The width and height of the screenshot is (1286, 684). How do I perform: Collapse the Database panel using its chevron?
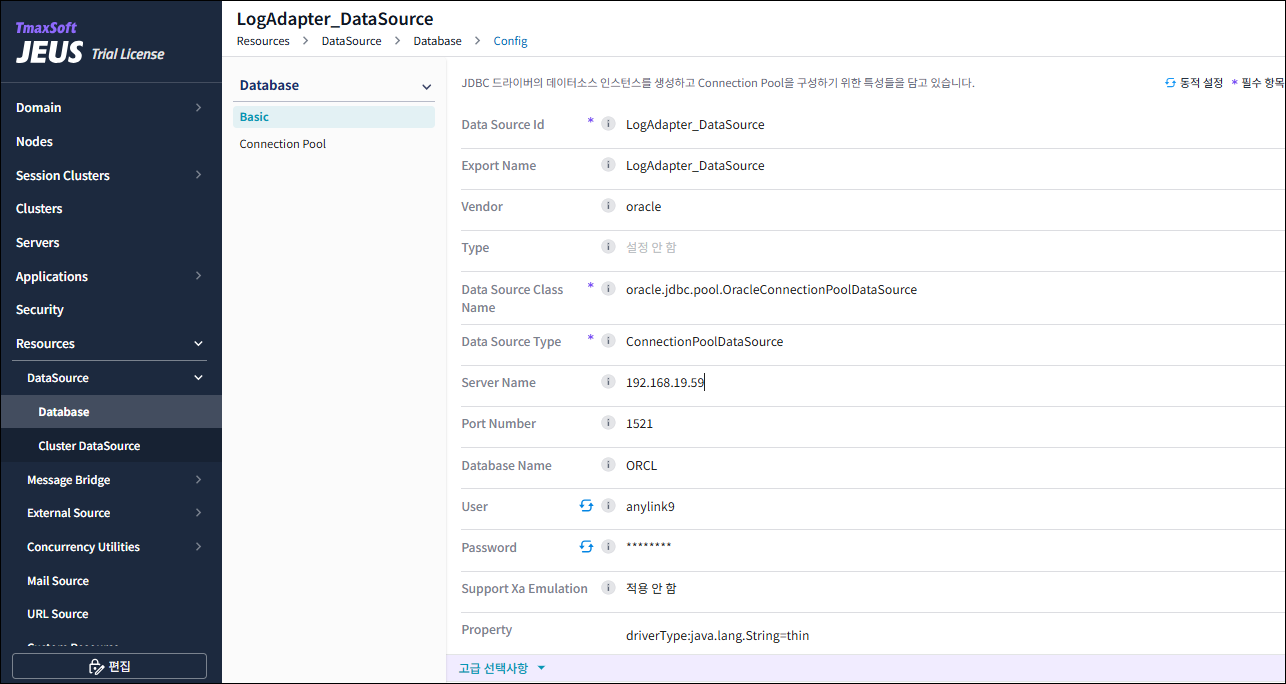(426, 86)
